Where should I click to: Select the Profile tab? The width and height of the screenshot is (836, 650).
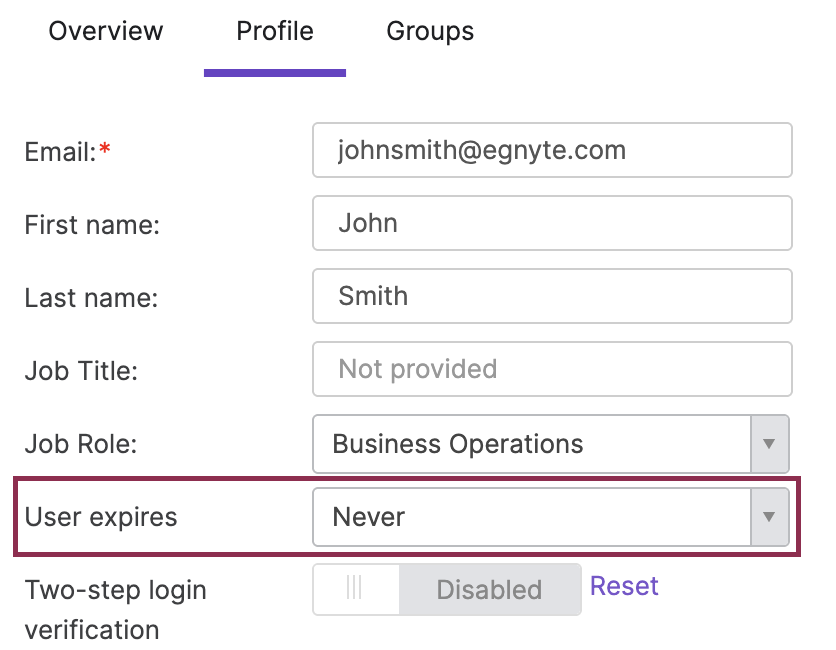[x=274, y=31]
